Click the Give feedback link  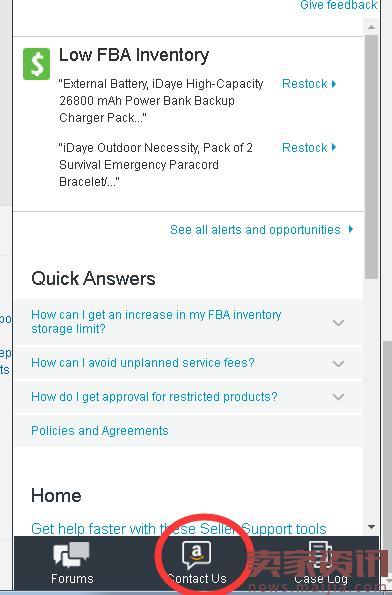tap(339, 5)
